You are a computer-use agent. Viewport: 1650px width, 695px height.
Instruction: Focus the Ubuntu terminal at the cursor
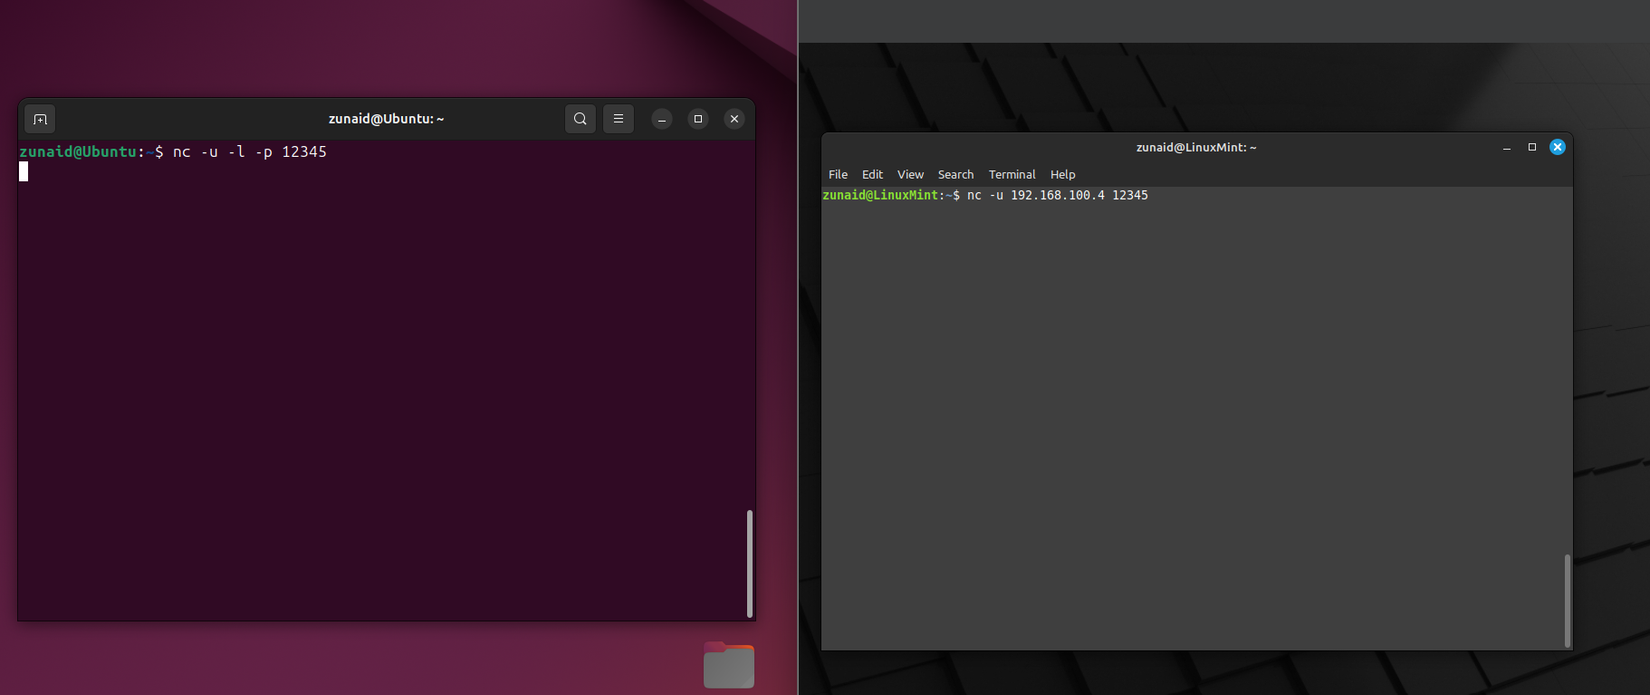click(x=24, y=172)
